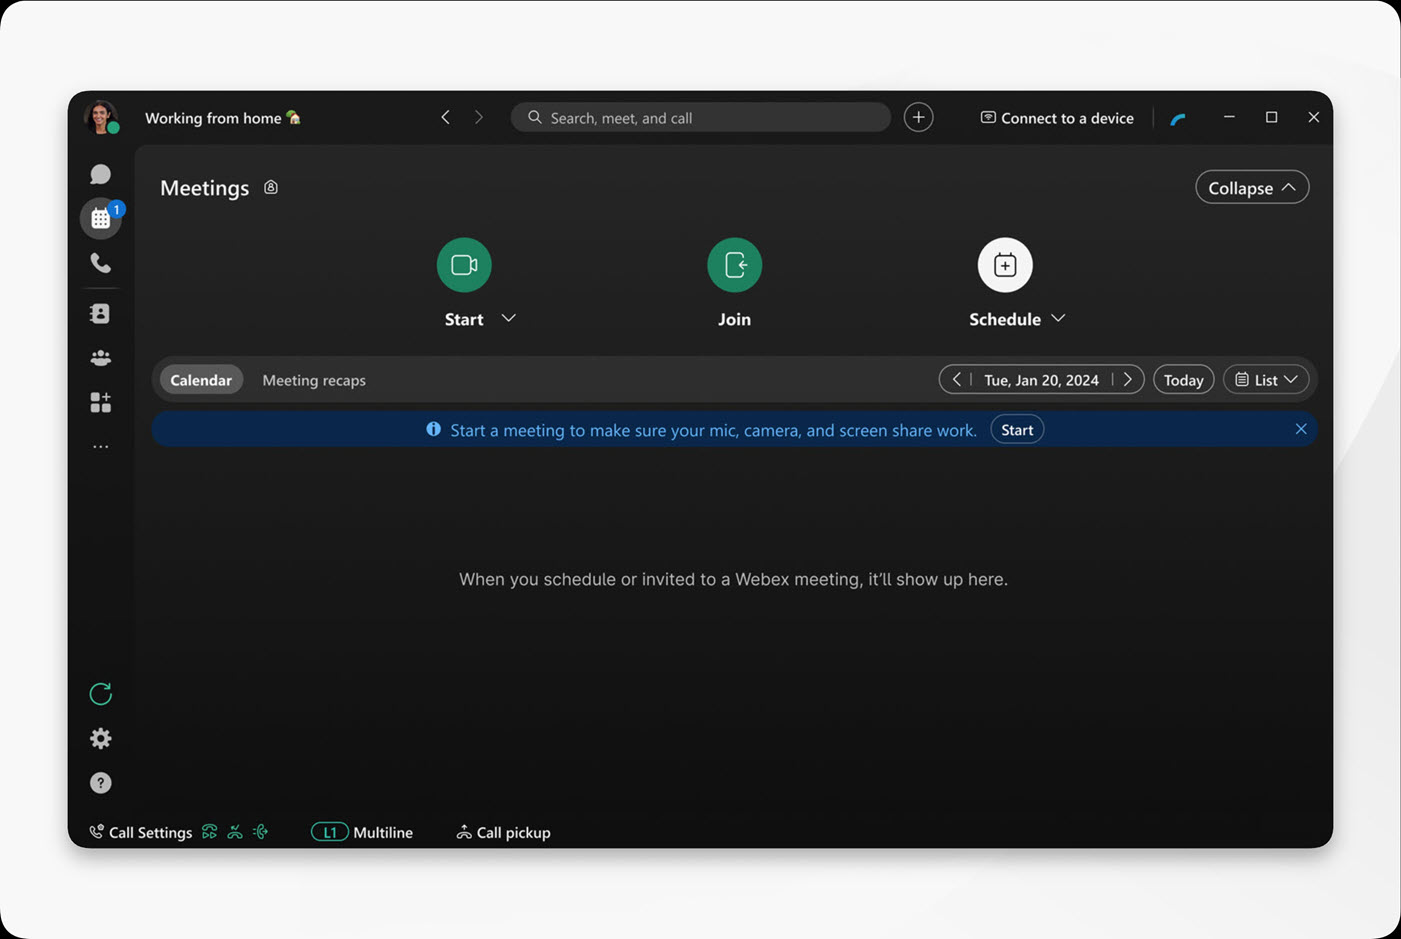Click the blue curved icon in title bar
The image size is (1401, 939).
point(1178,119)
